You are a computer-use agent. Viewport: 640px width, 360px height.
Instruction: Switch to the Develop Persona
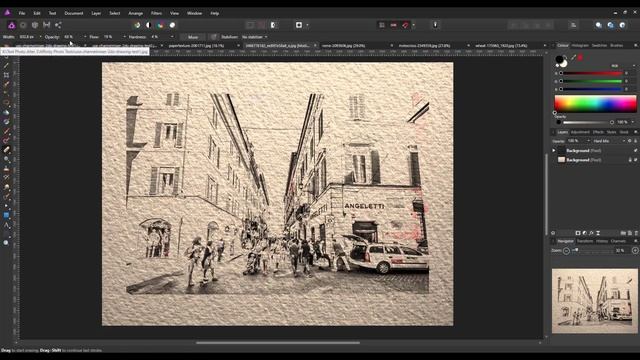point(35,25)
